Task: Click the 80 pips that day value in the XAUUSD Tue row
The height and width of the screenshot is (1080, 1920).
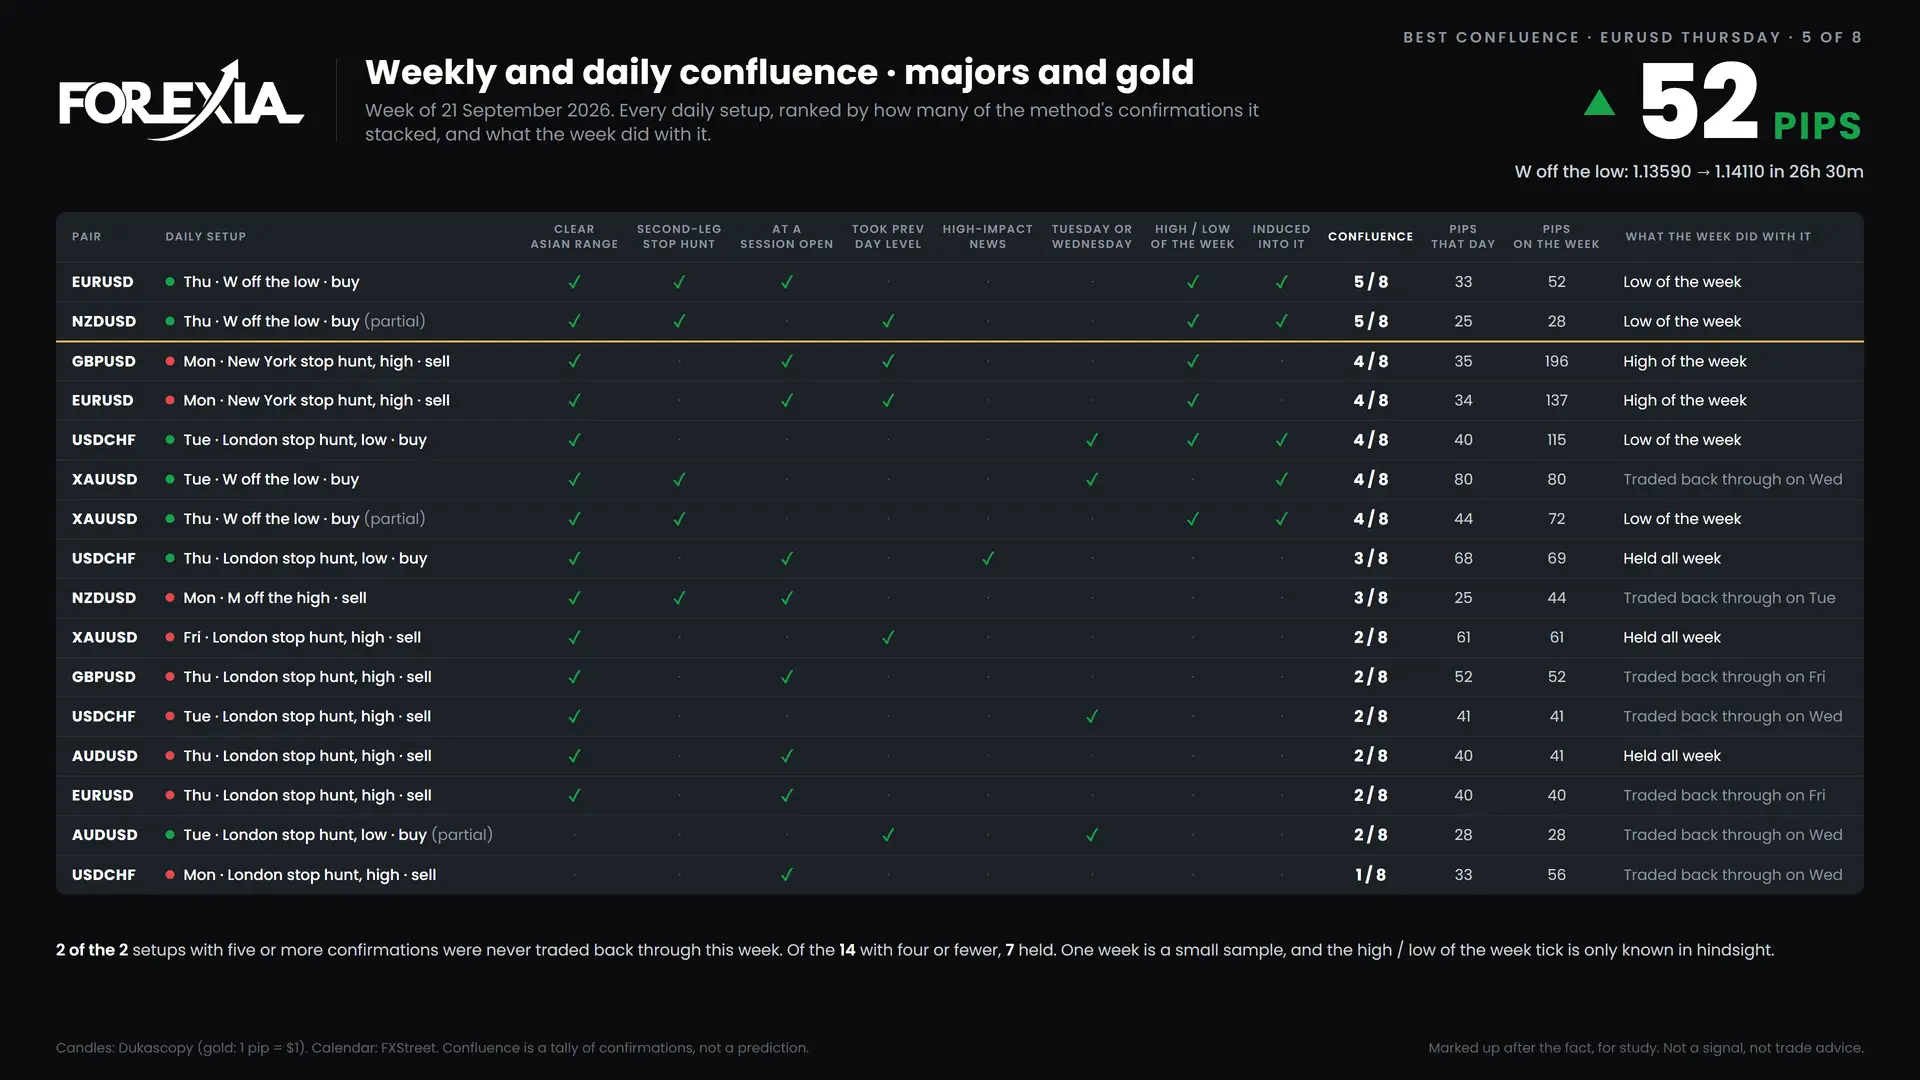Action: click(1463, 480)
